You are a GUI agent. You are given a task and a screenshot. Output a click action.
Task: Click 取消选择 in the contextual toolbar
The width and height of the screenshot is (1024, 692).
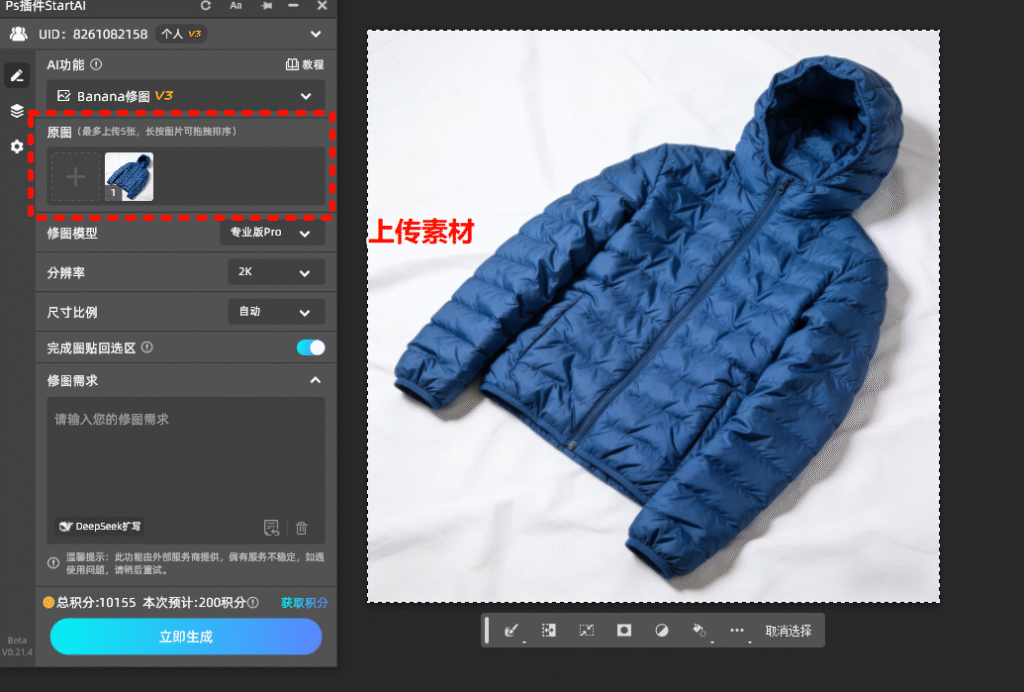tap(788, 631)
